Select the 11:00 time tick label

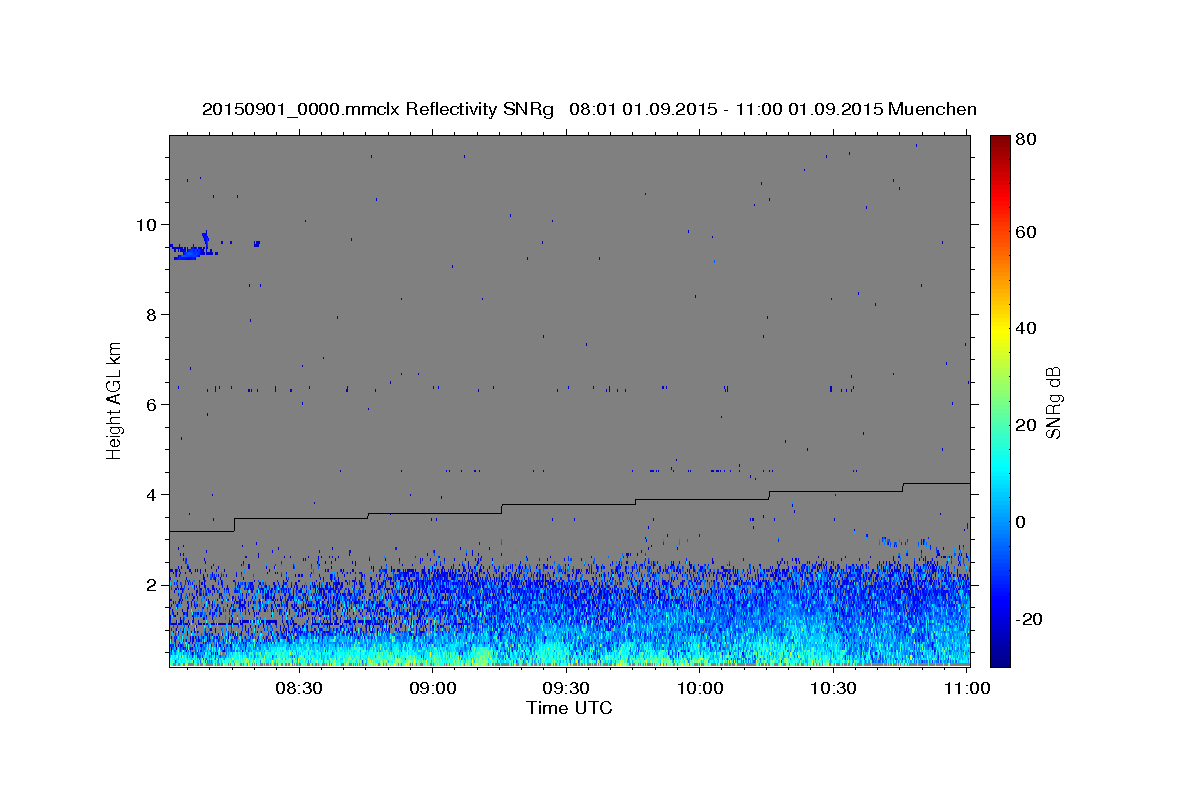pos(967,689)
